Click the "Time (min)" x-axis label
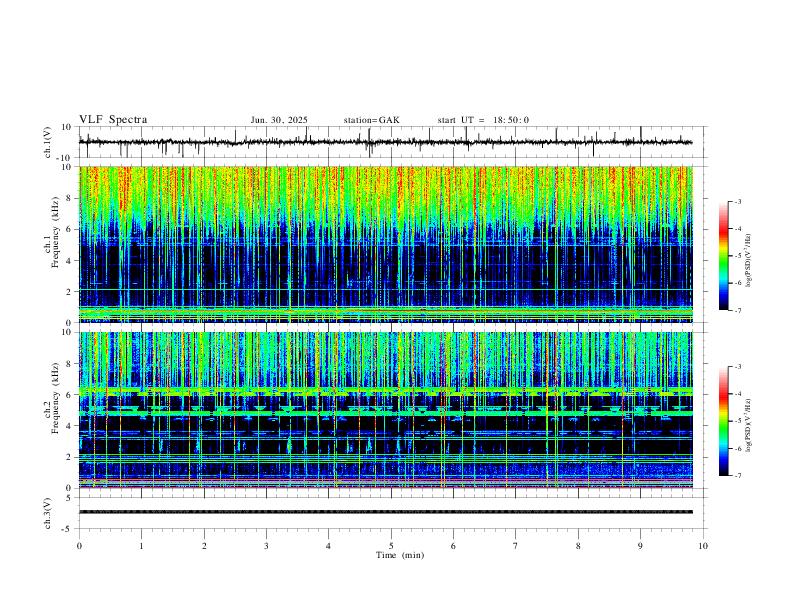 pos(400,555)
